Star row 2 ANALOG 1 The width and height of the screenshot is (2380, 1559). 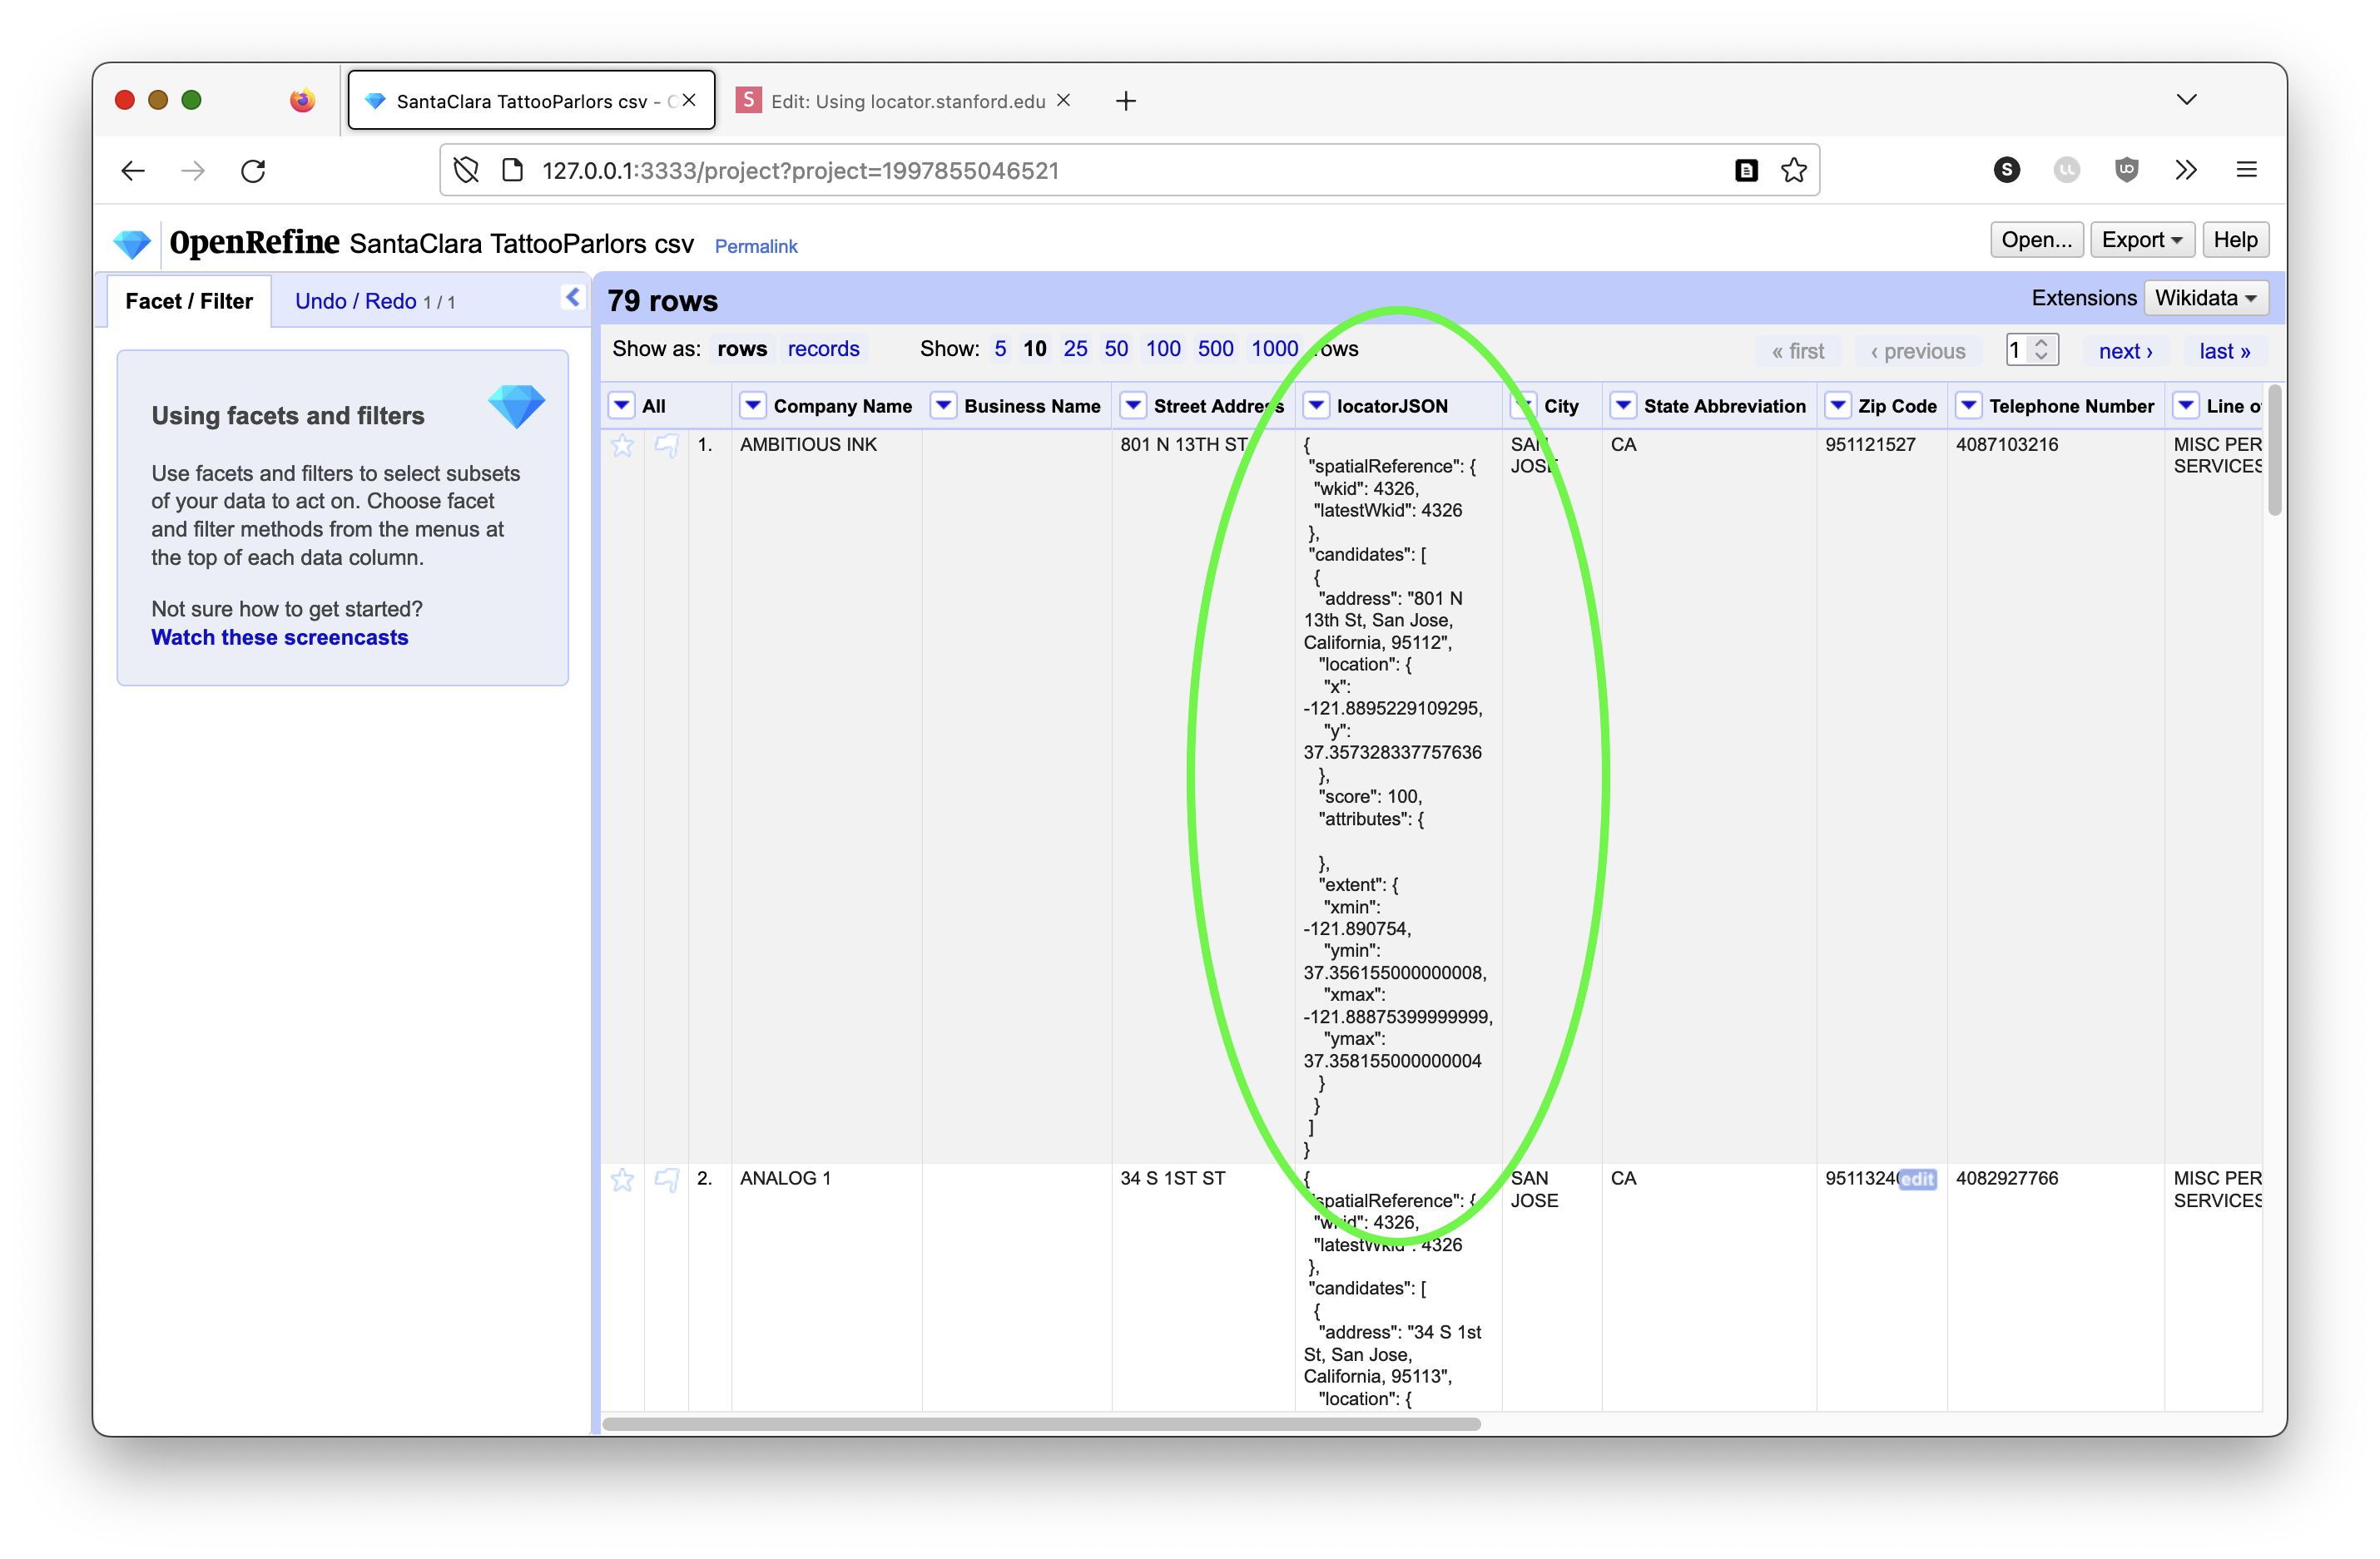click(x=622, y=1179)
